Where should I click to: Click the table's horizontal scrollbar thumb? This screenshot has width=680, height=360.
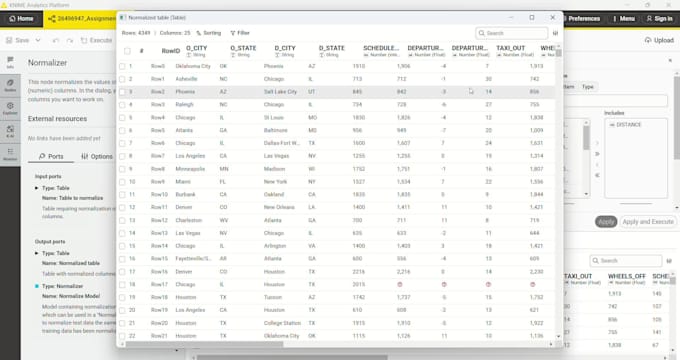point(204,344)
